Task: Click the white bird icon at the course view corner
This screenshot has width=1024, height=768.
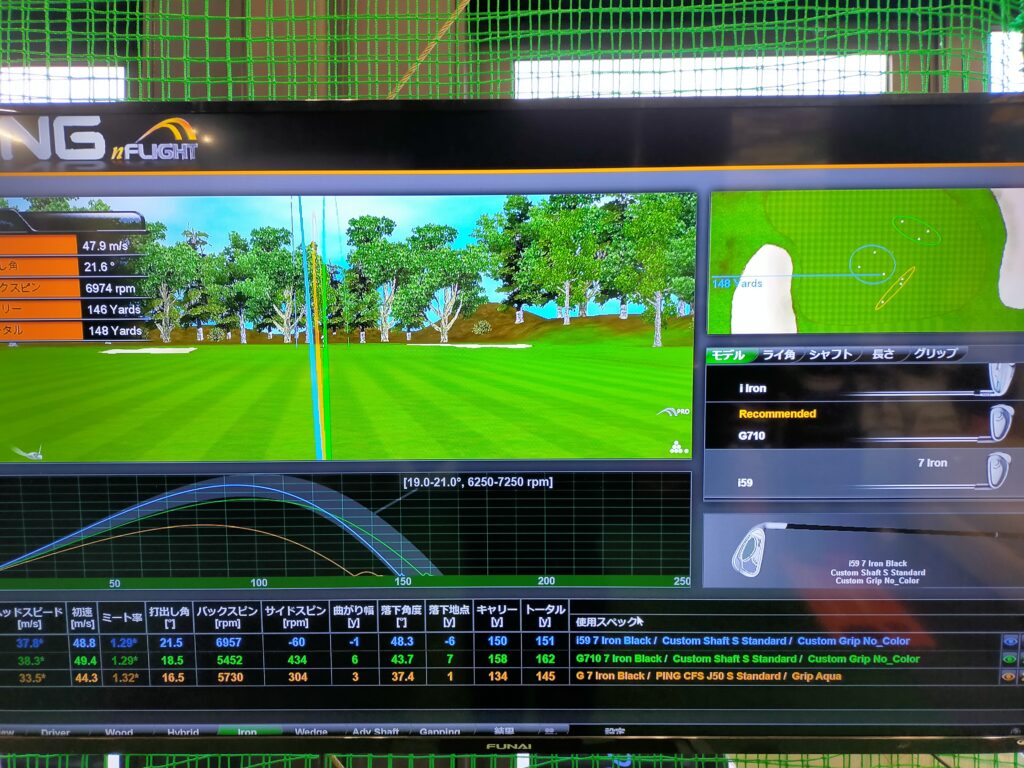Action: [x=27, y=452]
